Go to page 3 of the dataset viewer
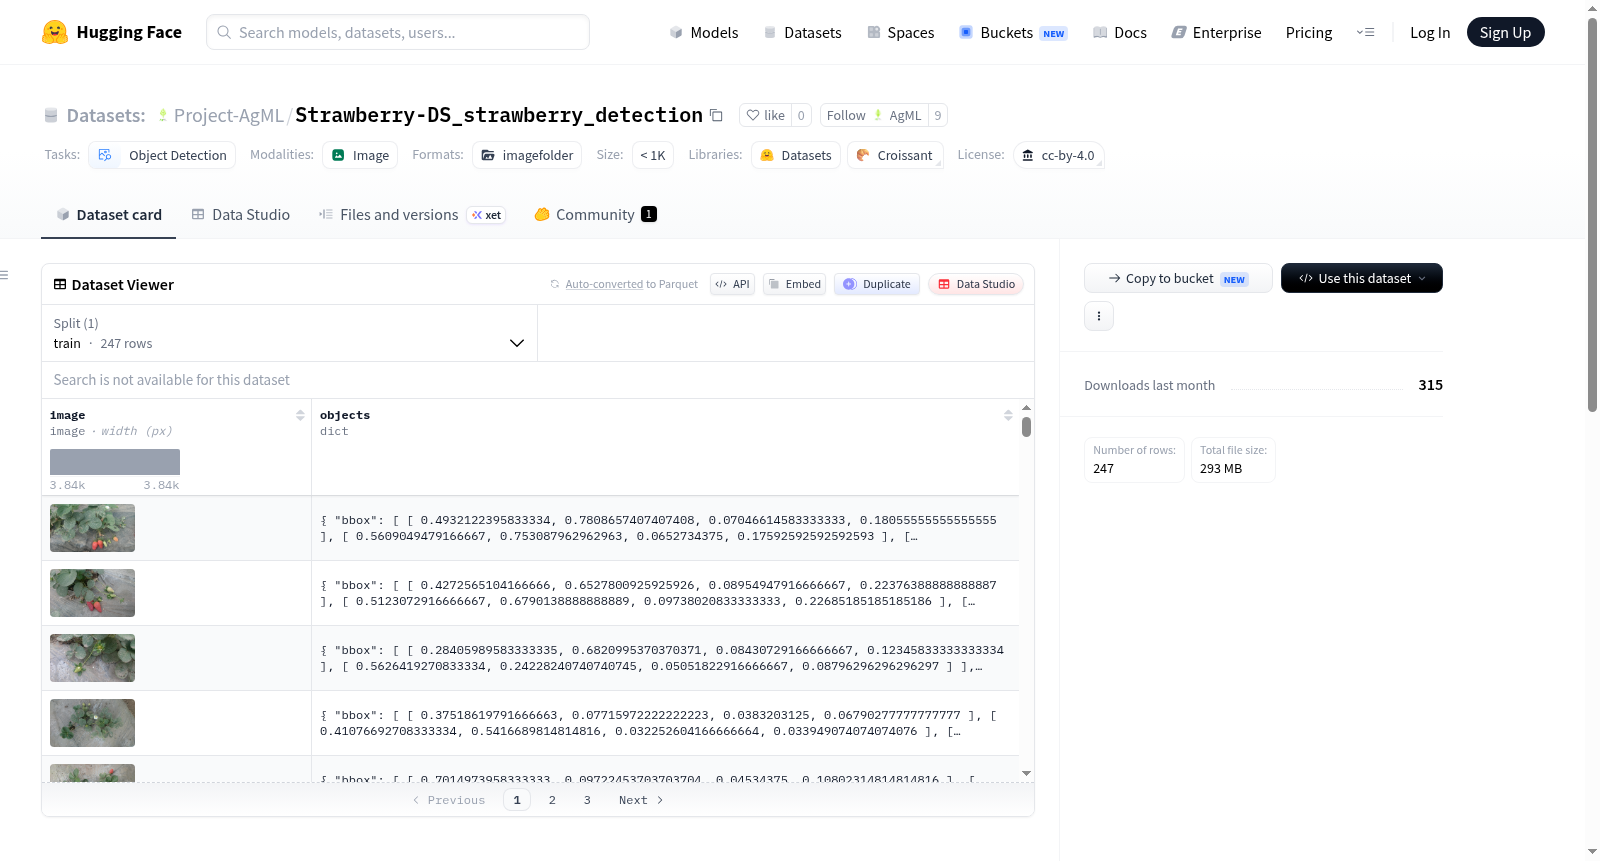Image resolution: width=1600 pixels, height=861 pixels. 587,800
